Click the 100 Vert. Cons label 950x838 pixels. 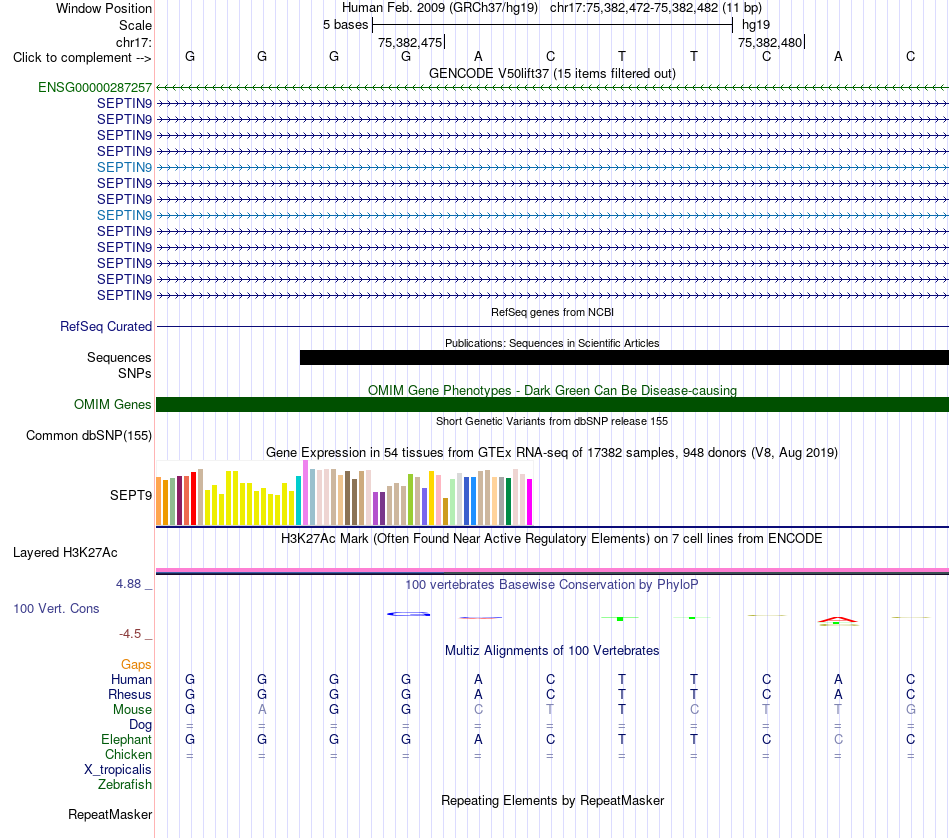pos(56,608)
